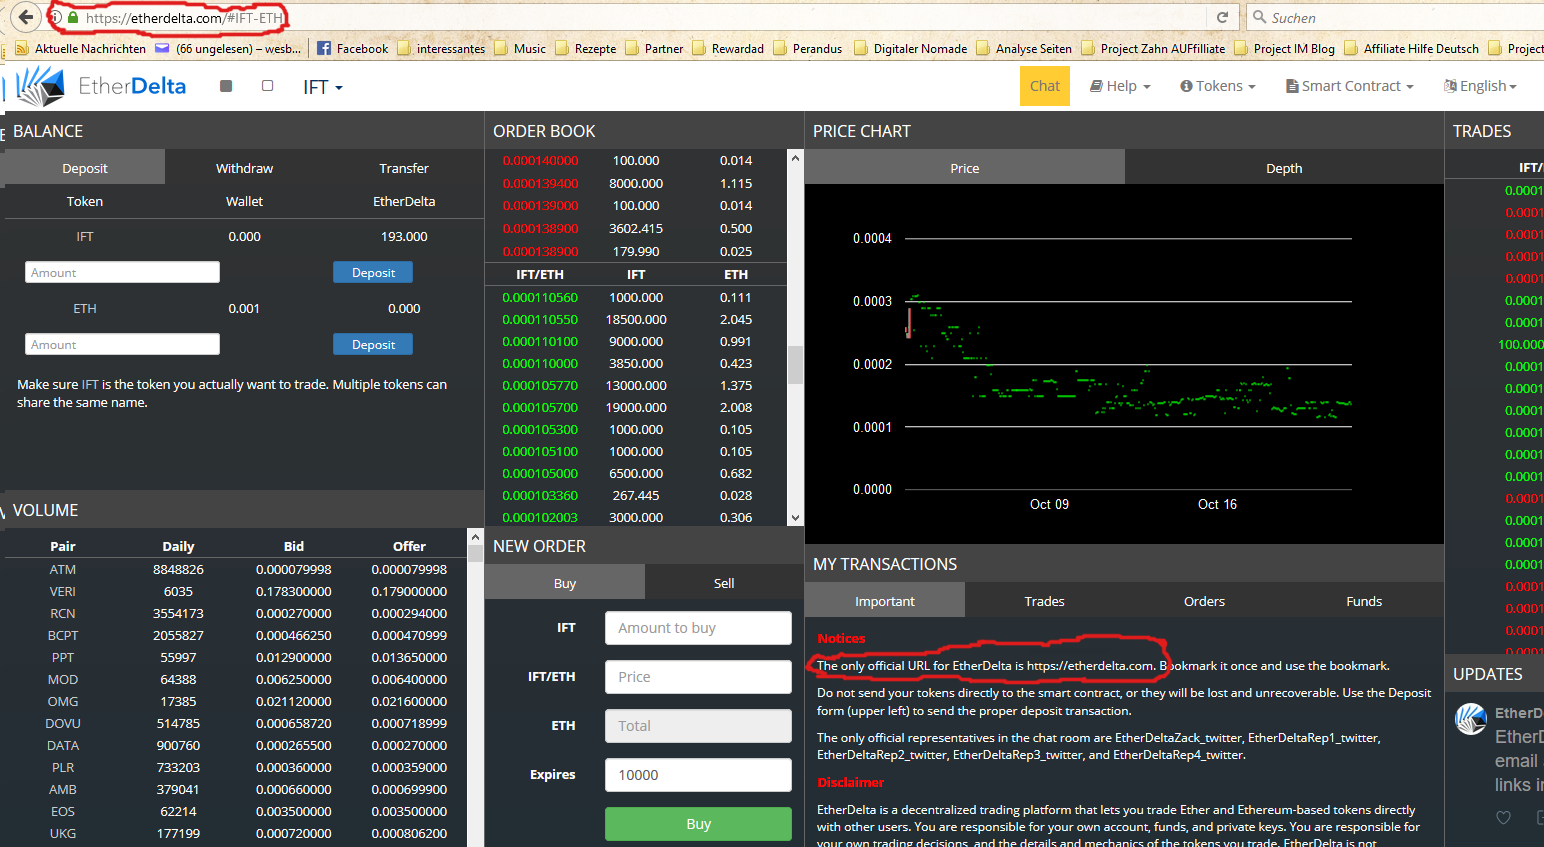Click the order book scrollbar down arrow

(x=795, y=518)
